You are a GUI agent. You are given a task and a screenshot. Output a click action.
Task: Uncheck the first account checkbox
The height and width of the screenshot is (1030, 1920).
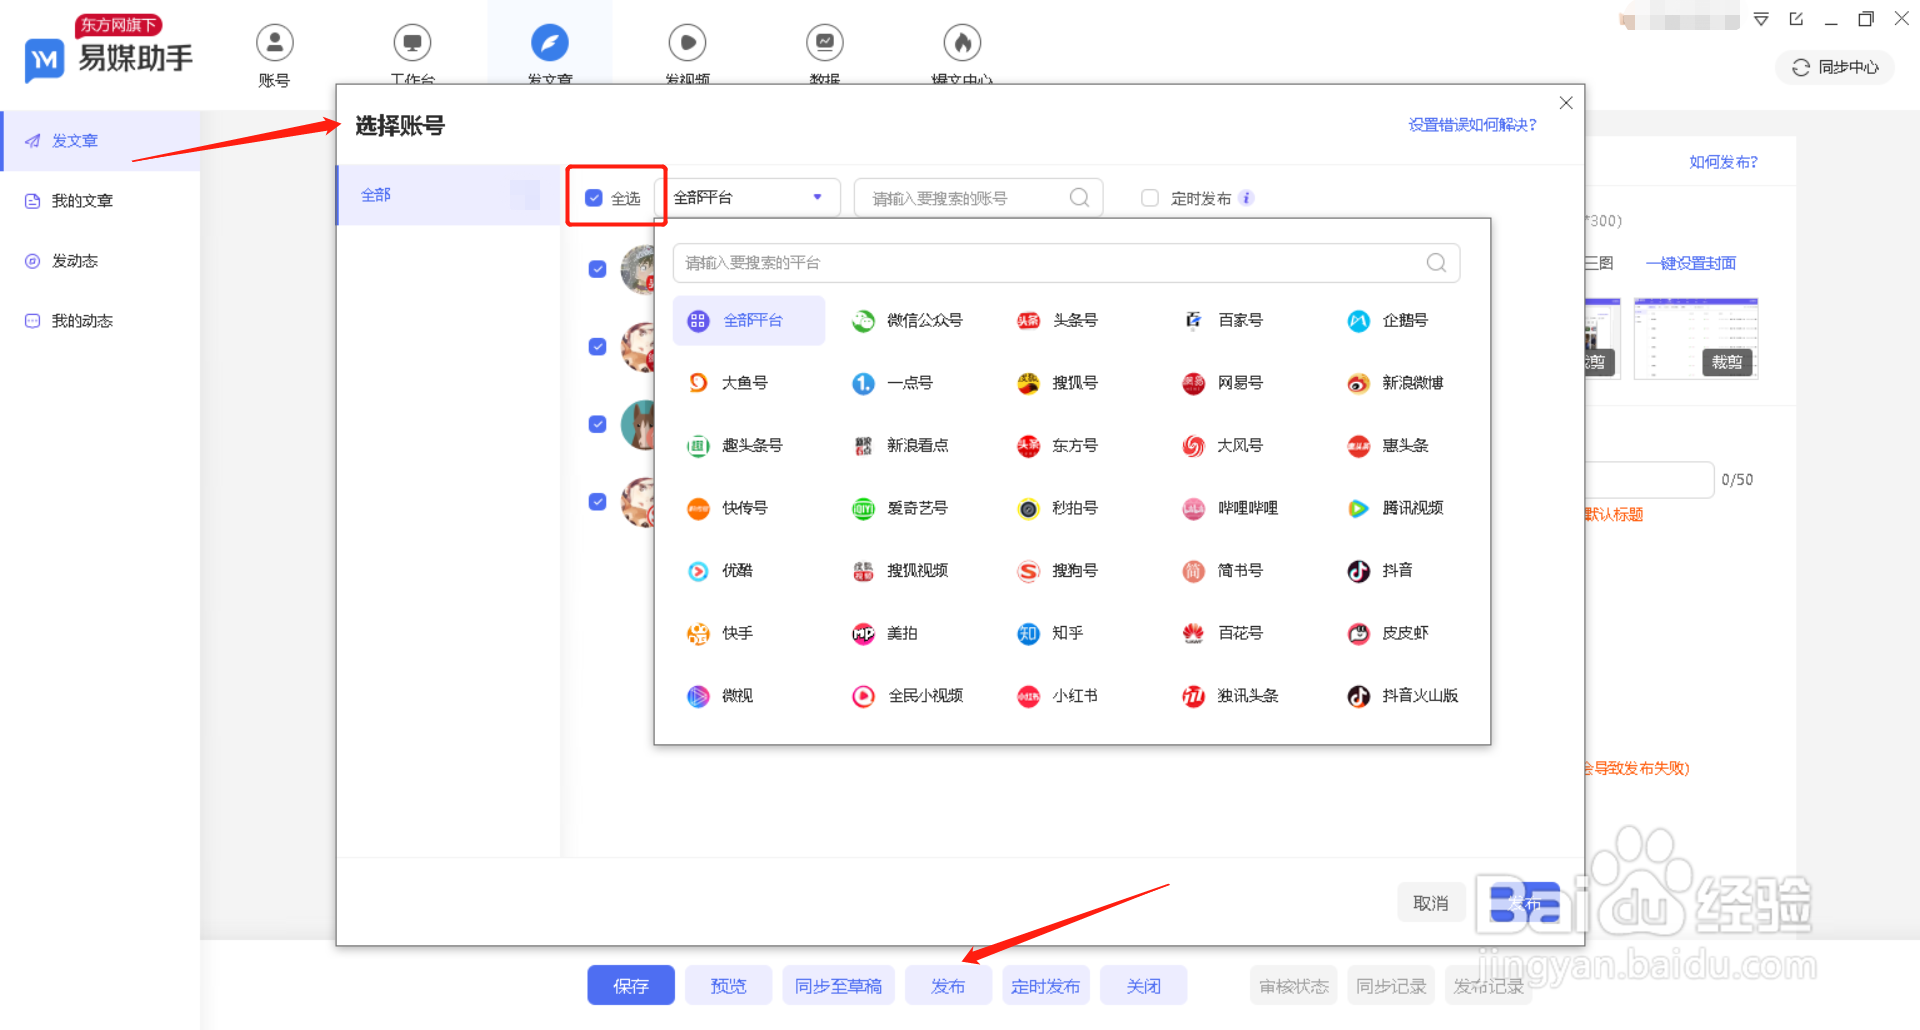coord(598,269)
